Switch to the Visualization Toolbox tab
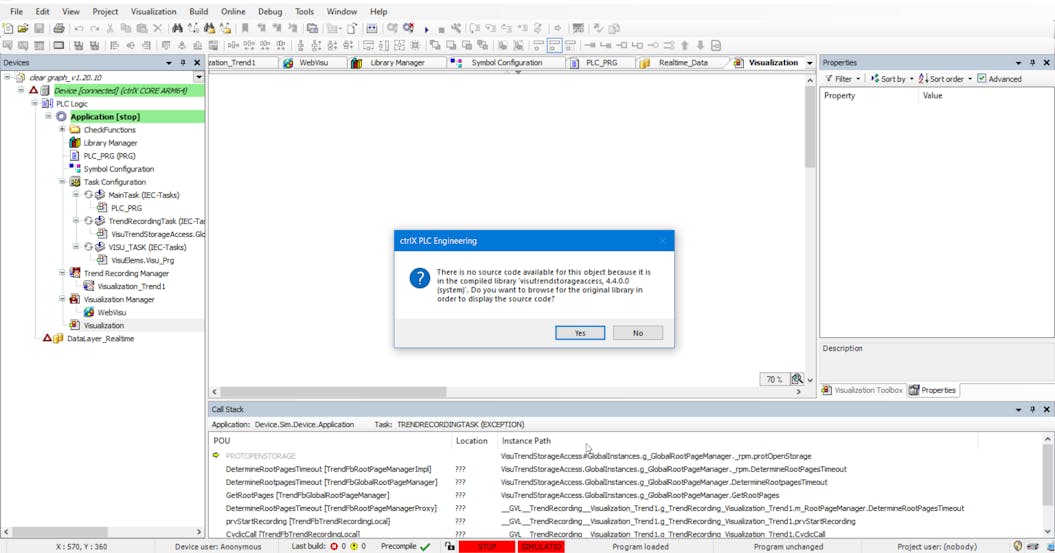The height and width of the screenshot is (553, 1055). (x=862, y=390)
